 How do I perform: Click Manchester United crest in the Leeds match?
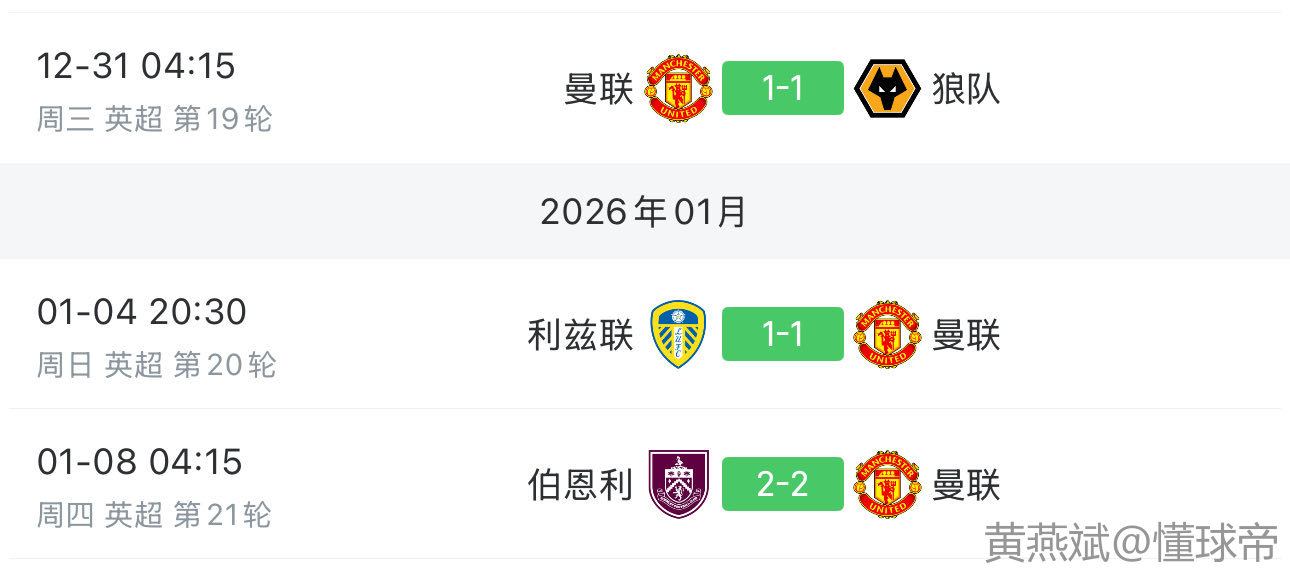(887, 335)
